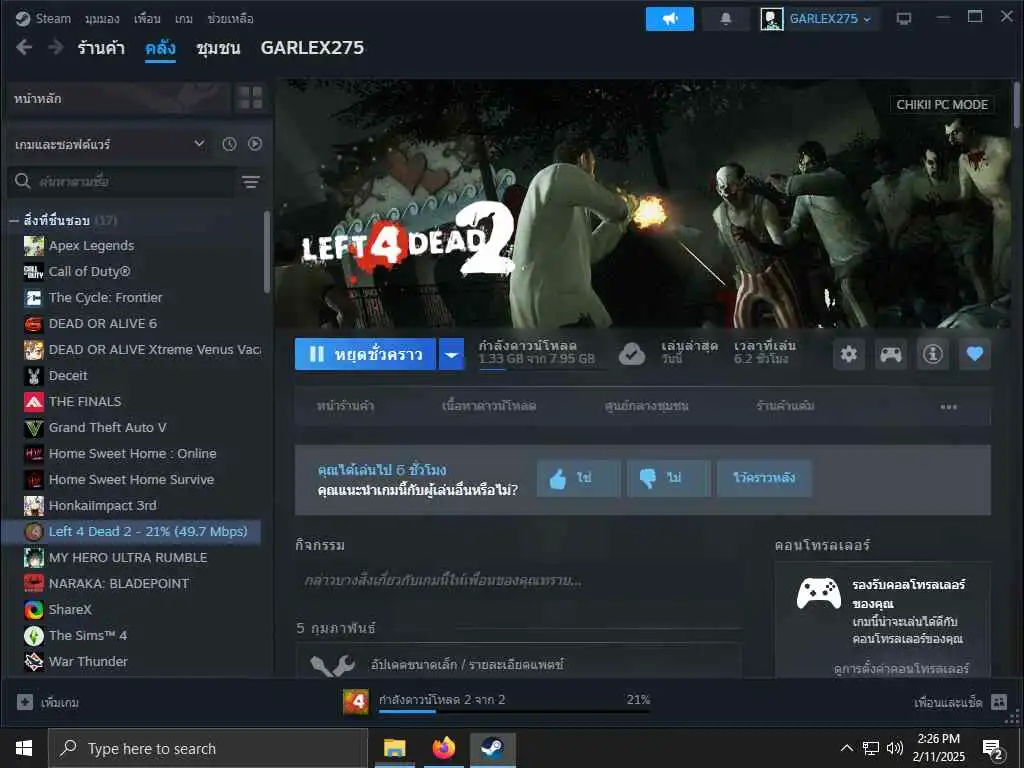1024x768 pixels.
Task: Click the announcements megaphone button
Action: pyautogui.click(x=669, y=19)
